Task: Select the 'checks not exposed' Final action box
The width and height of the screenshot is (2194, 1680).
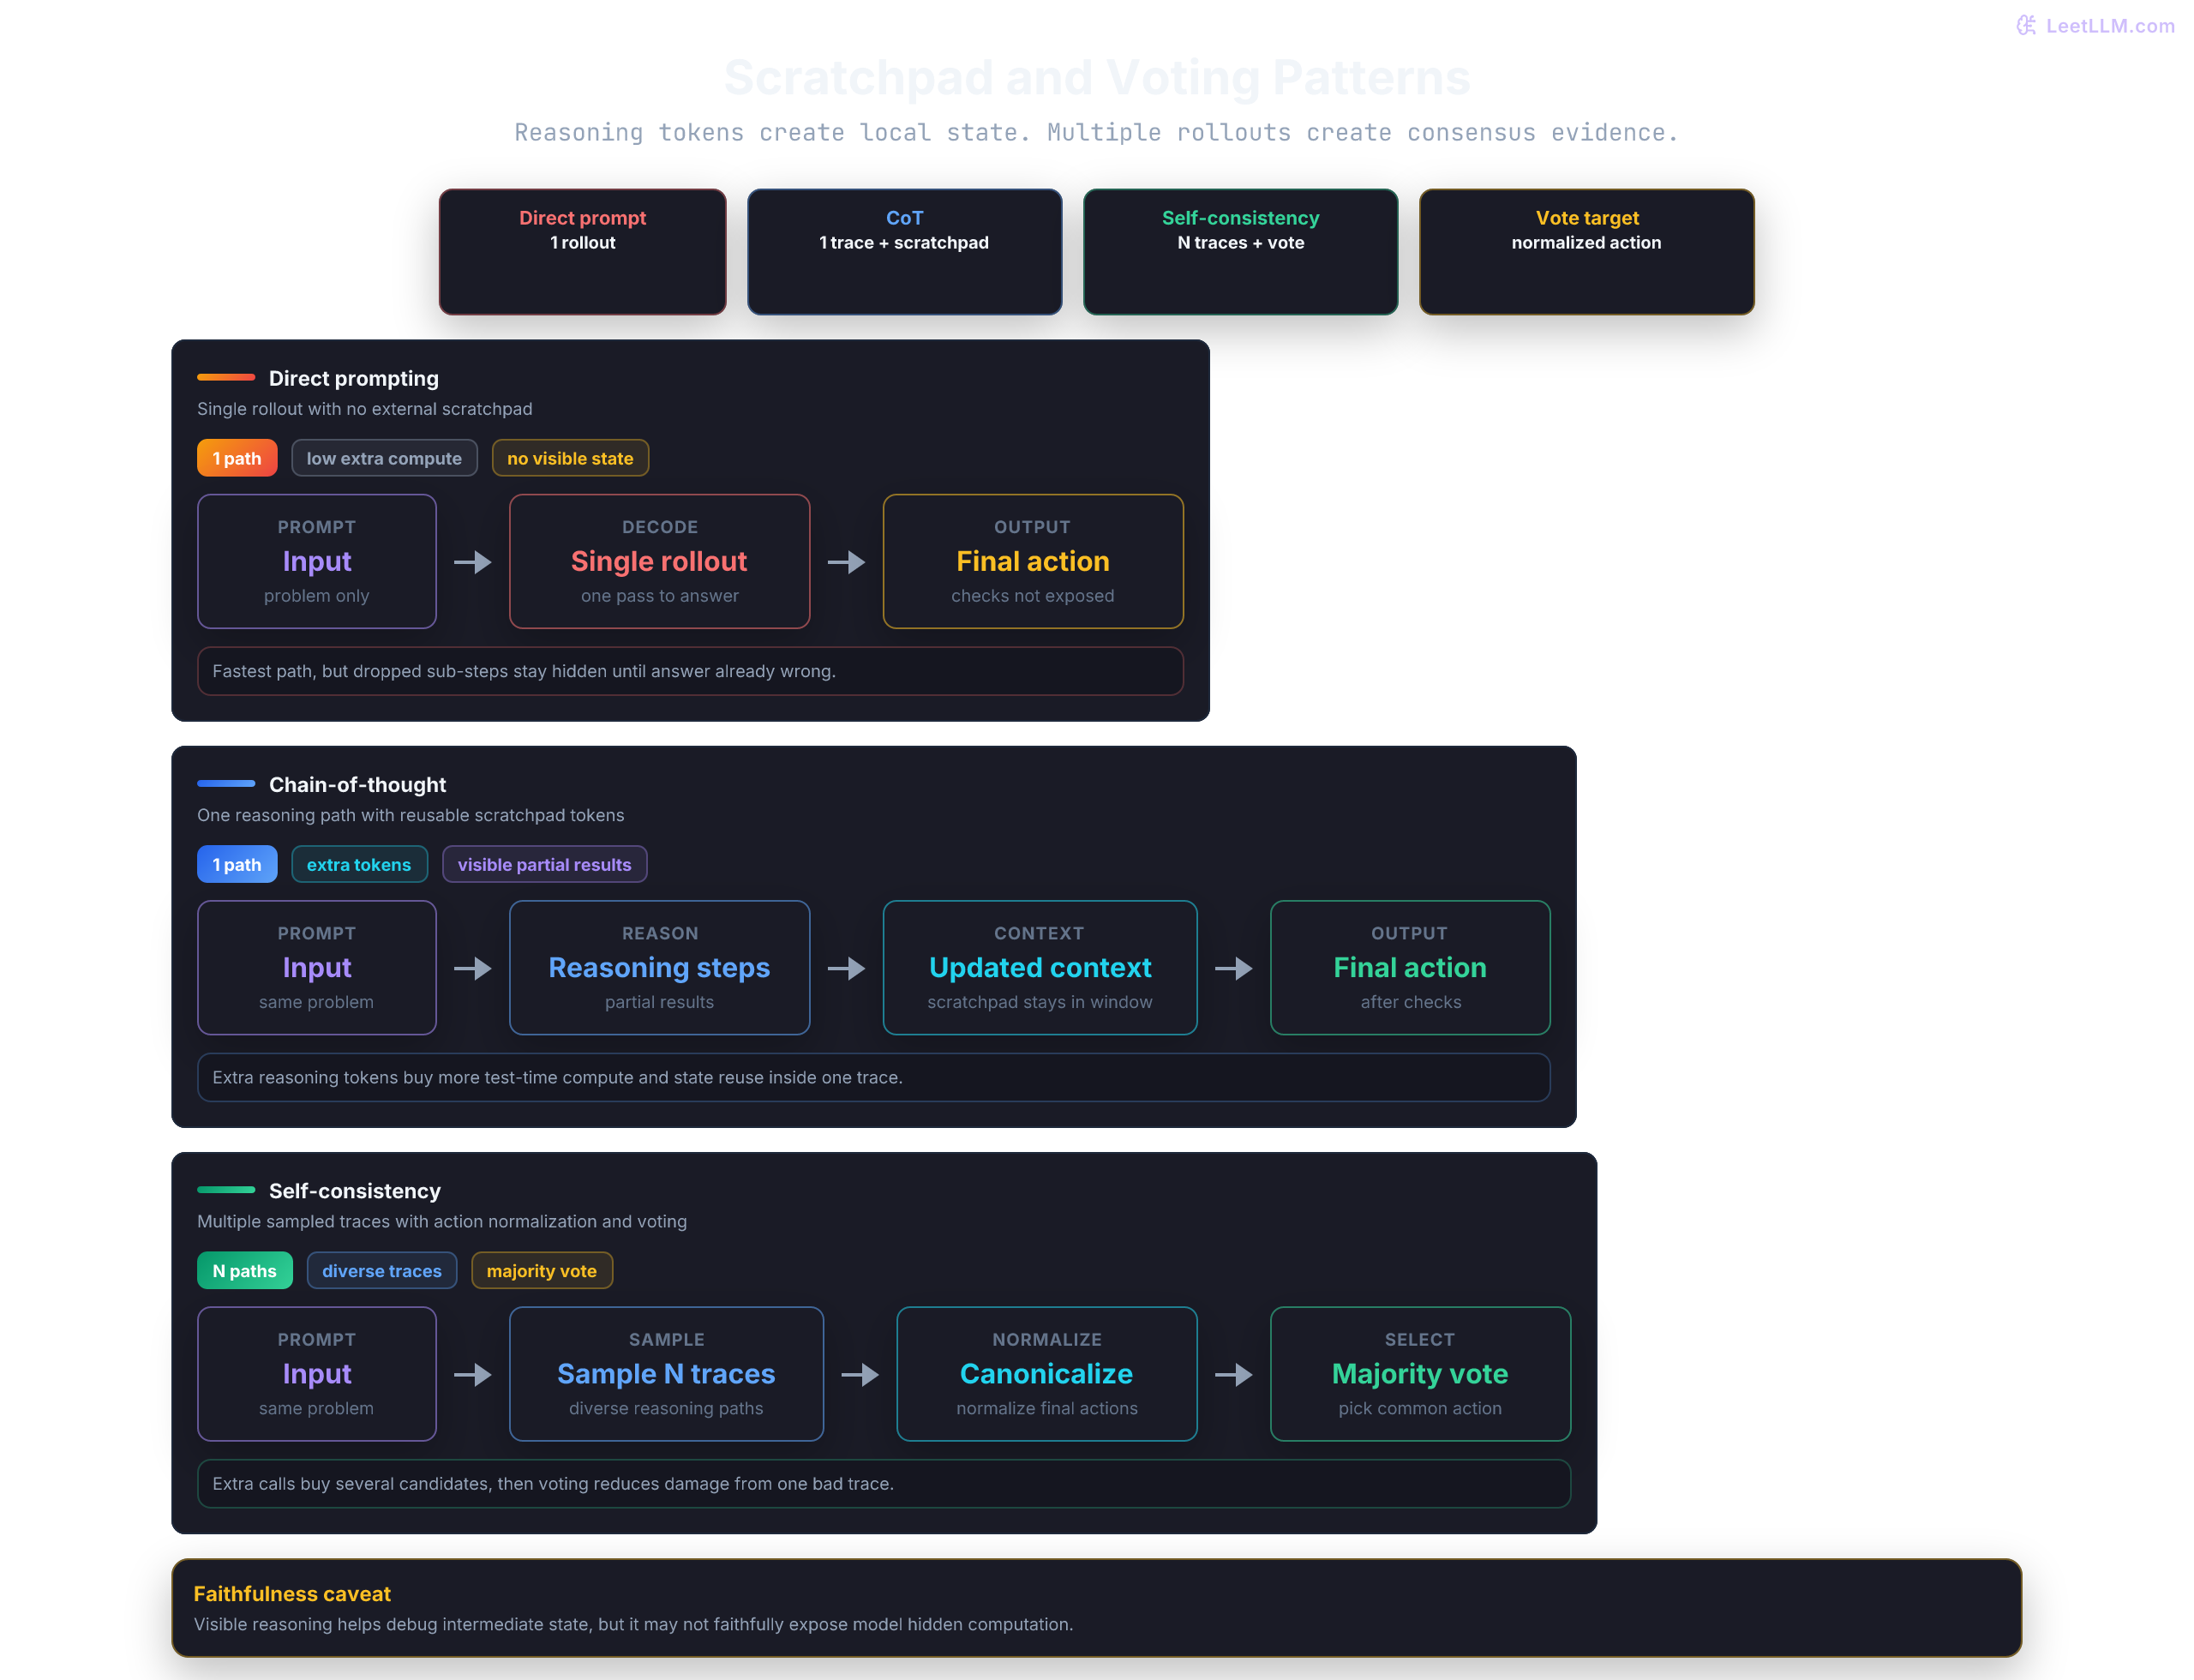Action: coord(1033,561)
